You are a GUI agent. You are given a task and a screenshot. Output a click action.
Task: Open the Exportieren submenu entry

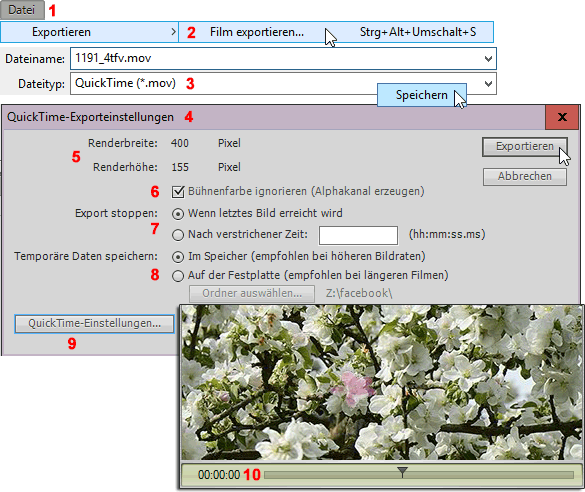[89, 32]
